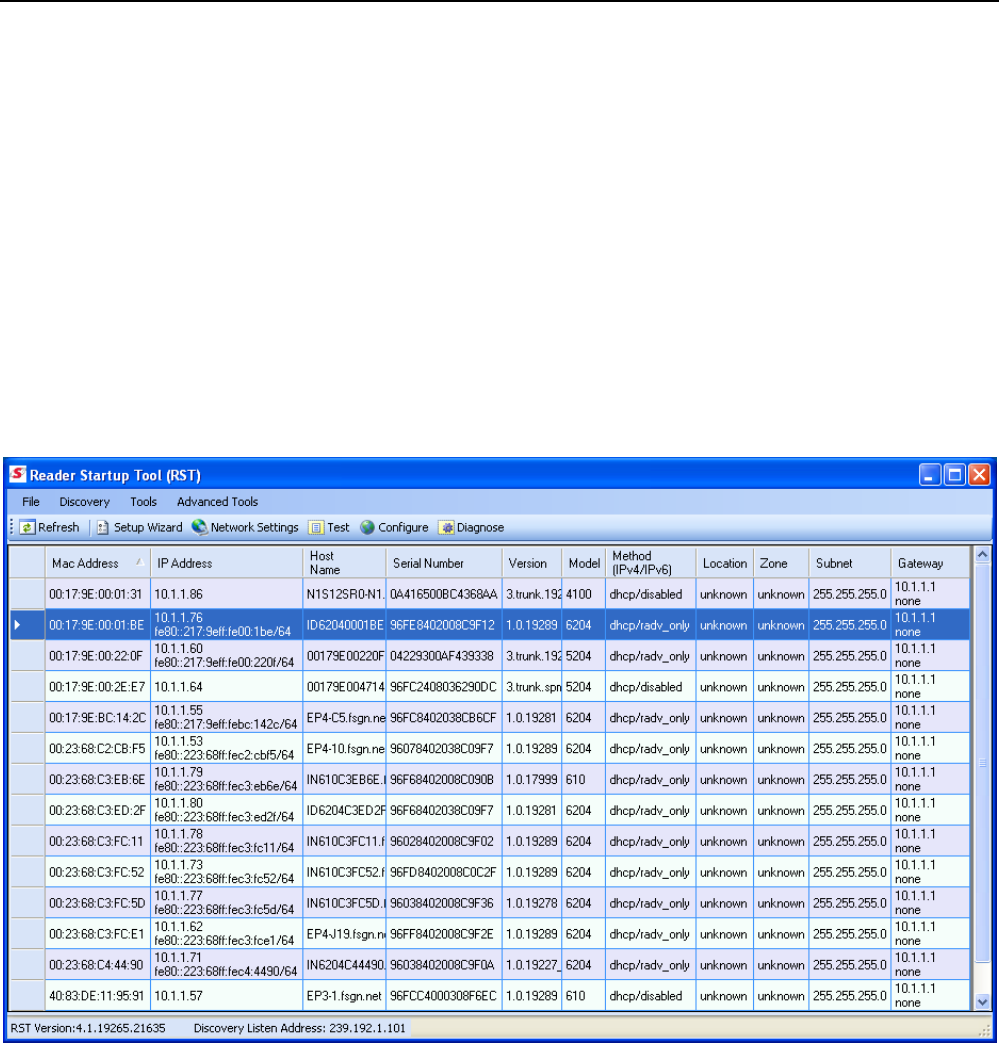Click the Gateway column header
999x1043 pixels.
[930, 563]
